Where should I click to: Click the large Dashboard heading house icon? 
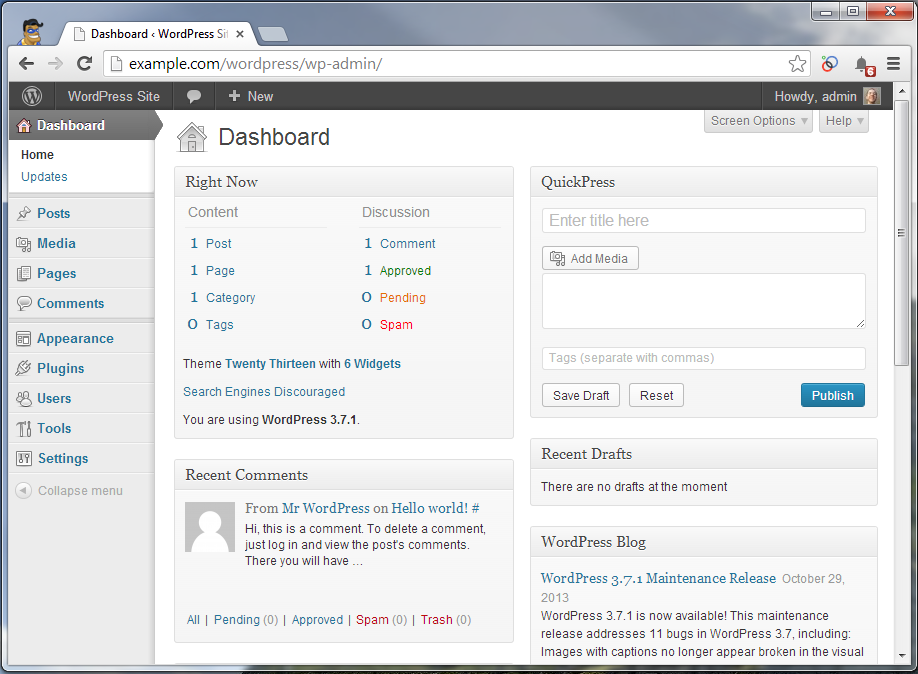pyautogui.click(x=192, y=138)
